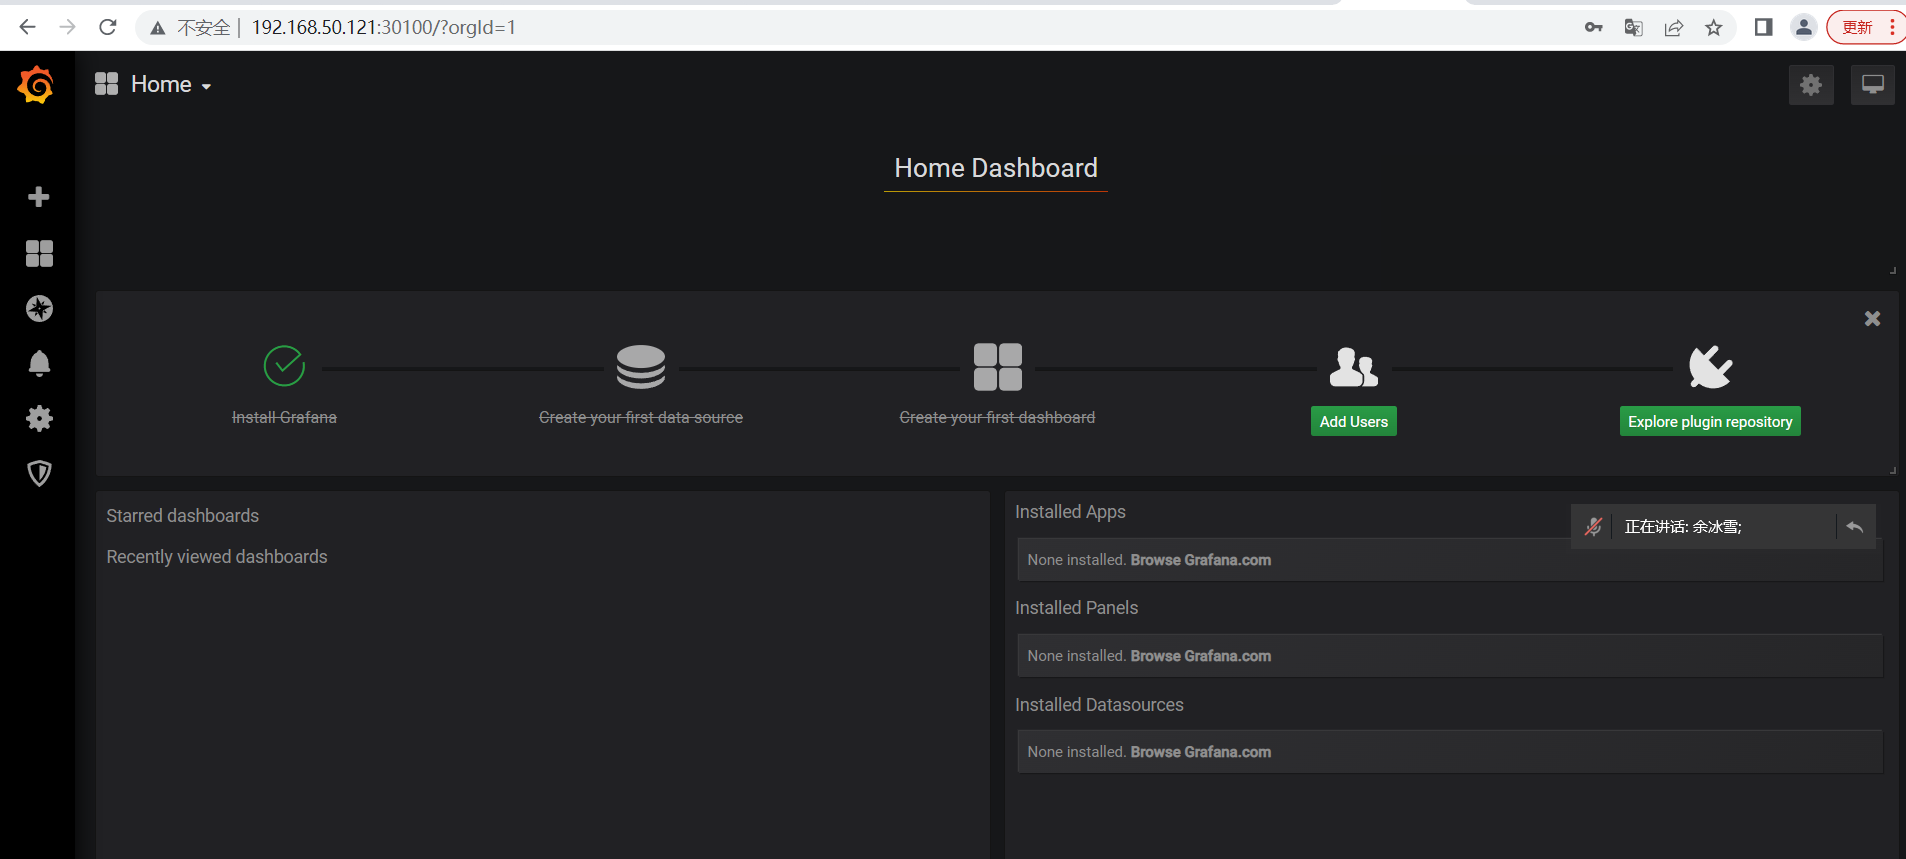Click the plugin plug icon
This screenshot has width=1906, height=859.
[1710, 367]
